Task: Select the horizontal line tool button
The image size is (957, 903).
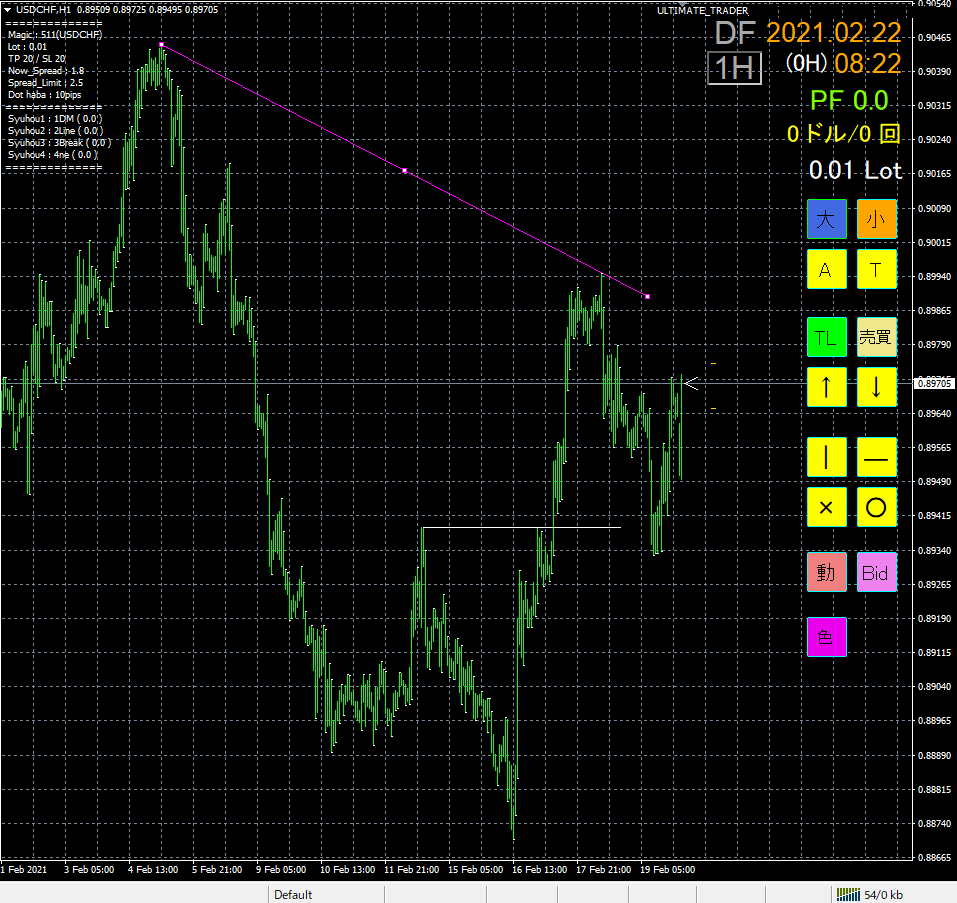Action: [x=876, y=457]
